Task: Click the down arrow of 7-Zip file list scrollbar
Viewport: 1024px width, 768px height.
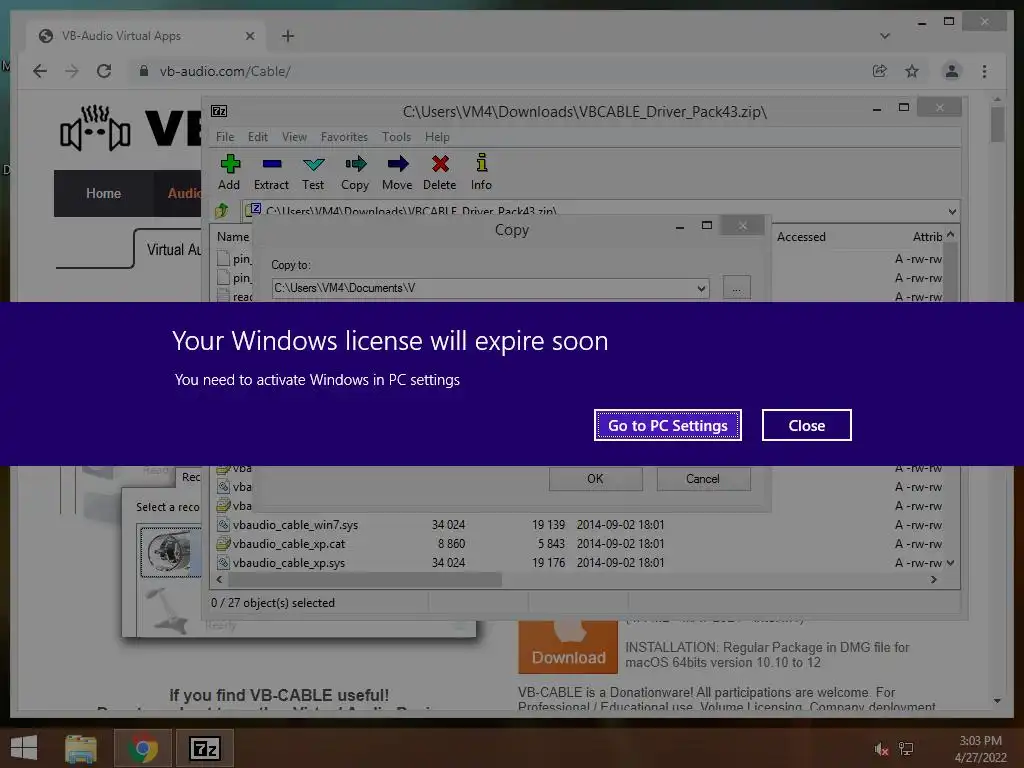Action: pyautogui.click(x=951, y=562)
